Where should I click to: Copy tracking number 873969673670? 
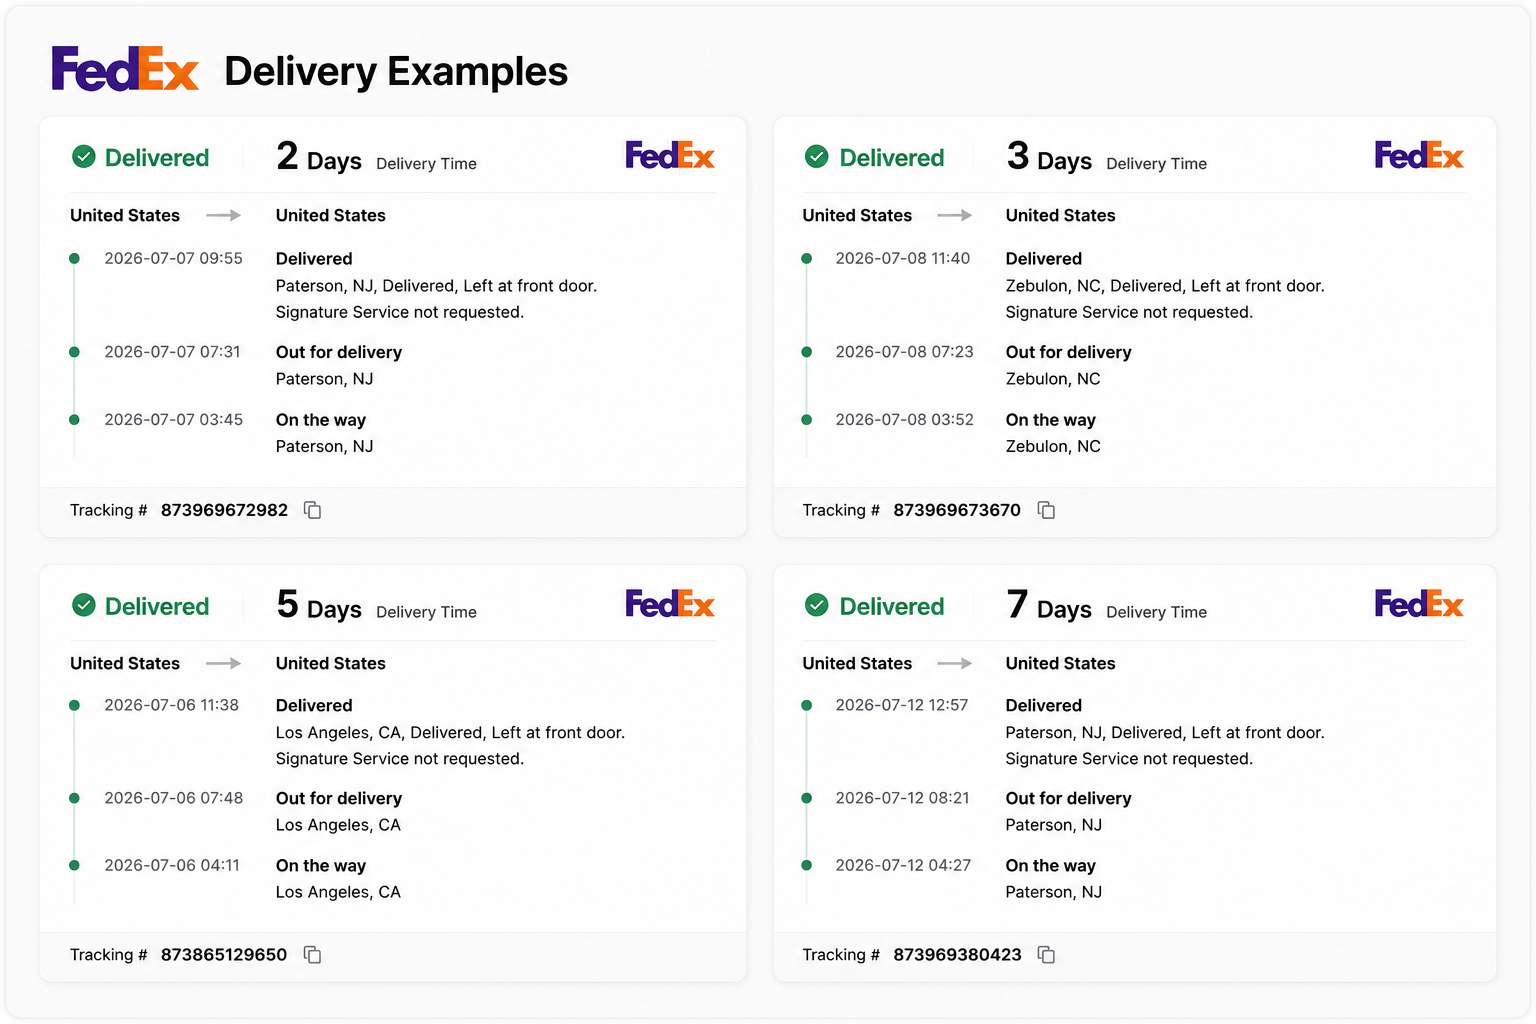pos(1046,510)
